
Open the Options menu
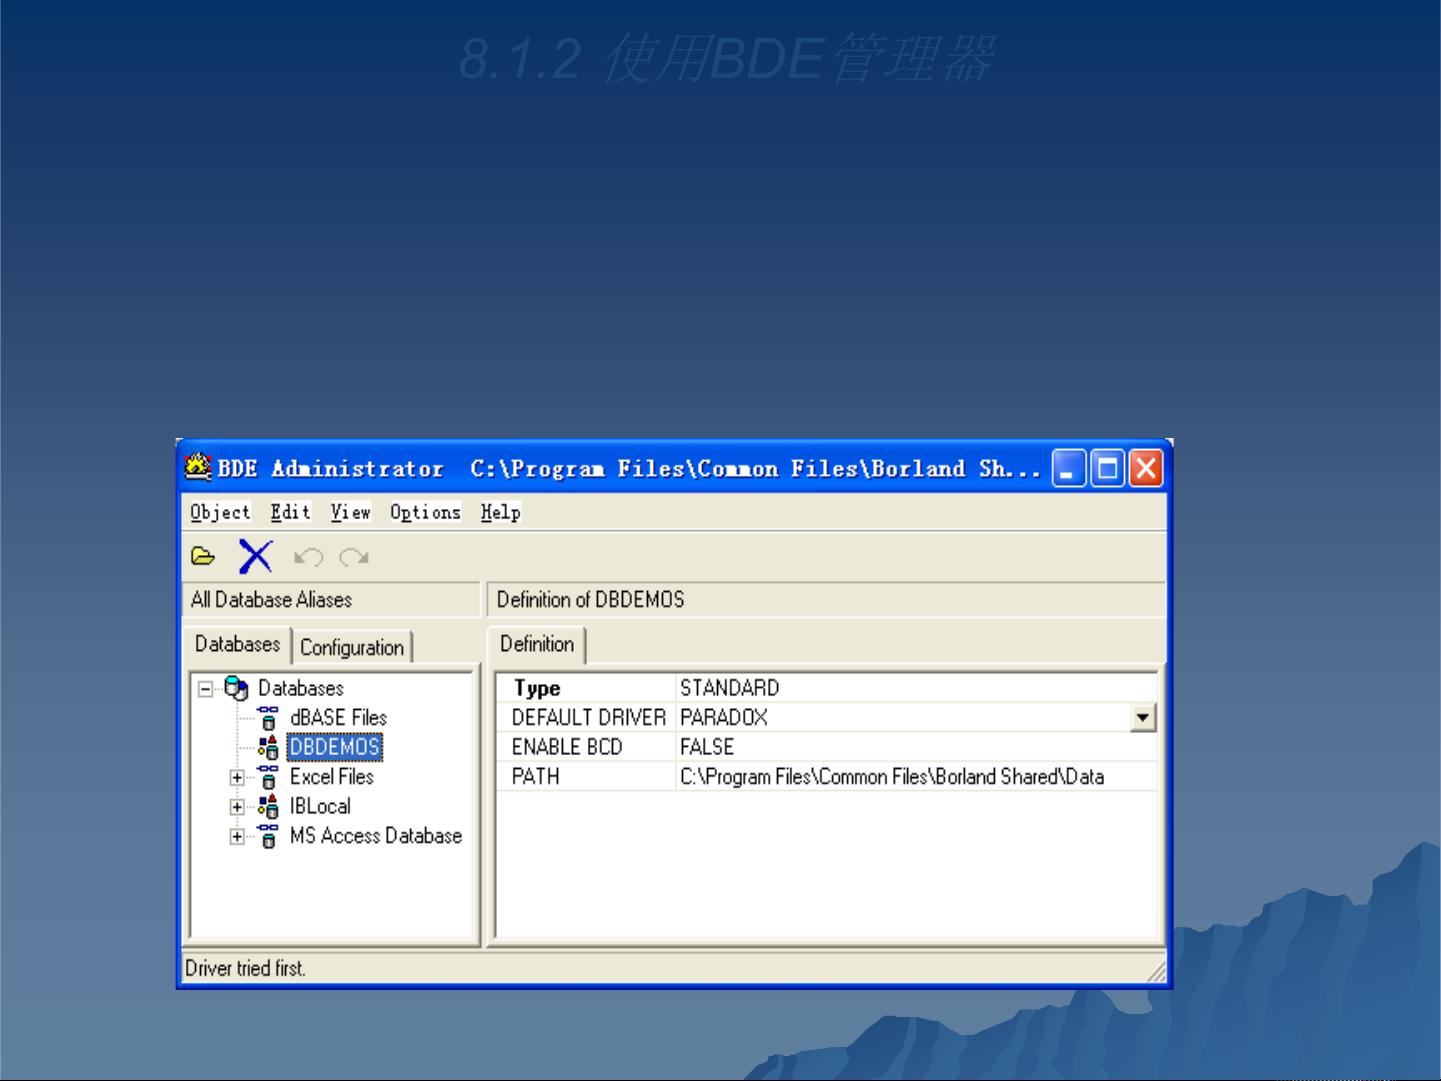425,512
